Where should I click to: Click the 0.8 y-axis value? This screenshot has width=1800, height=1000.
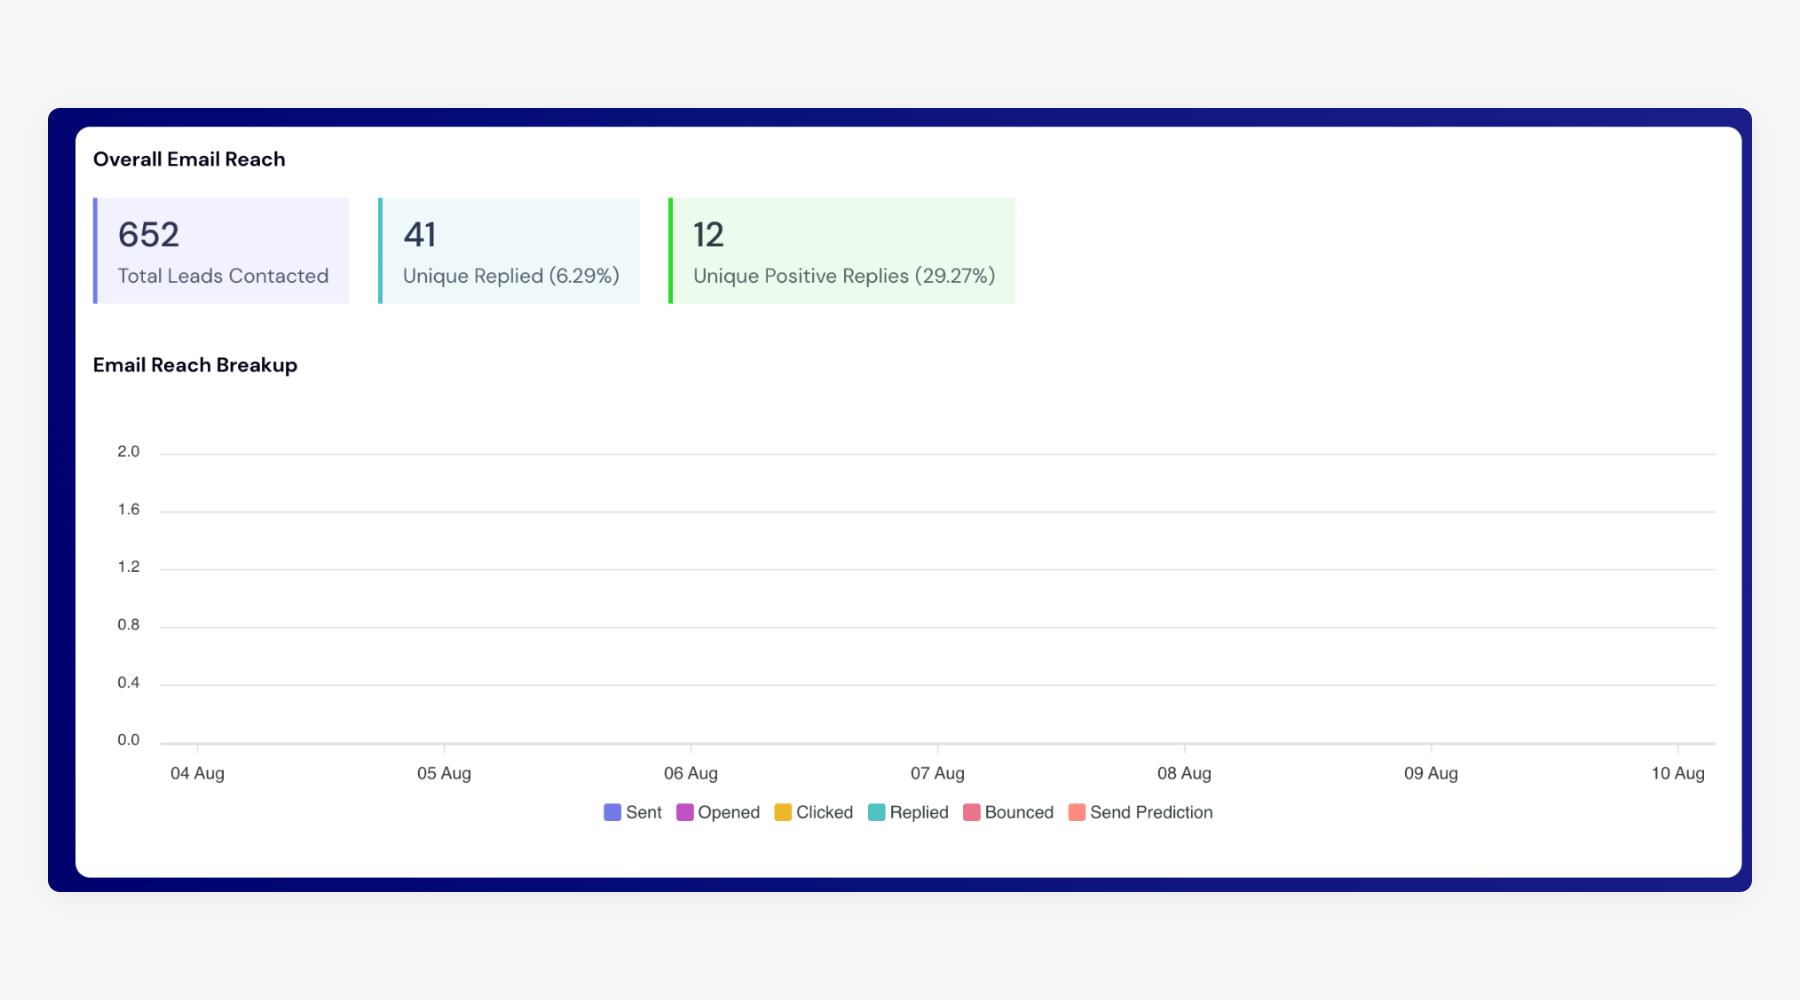[x=128, y=625]
